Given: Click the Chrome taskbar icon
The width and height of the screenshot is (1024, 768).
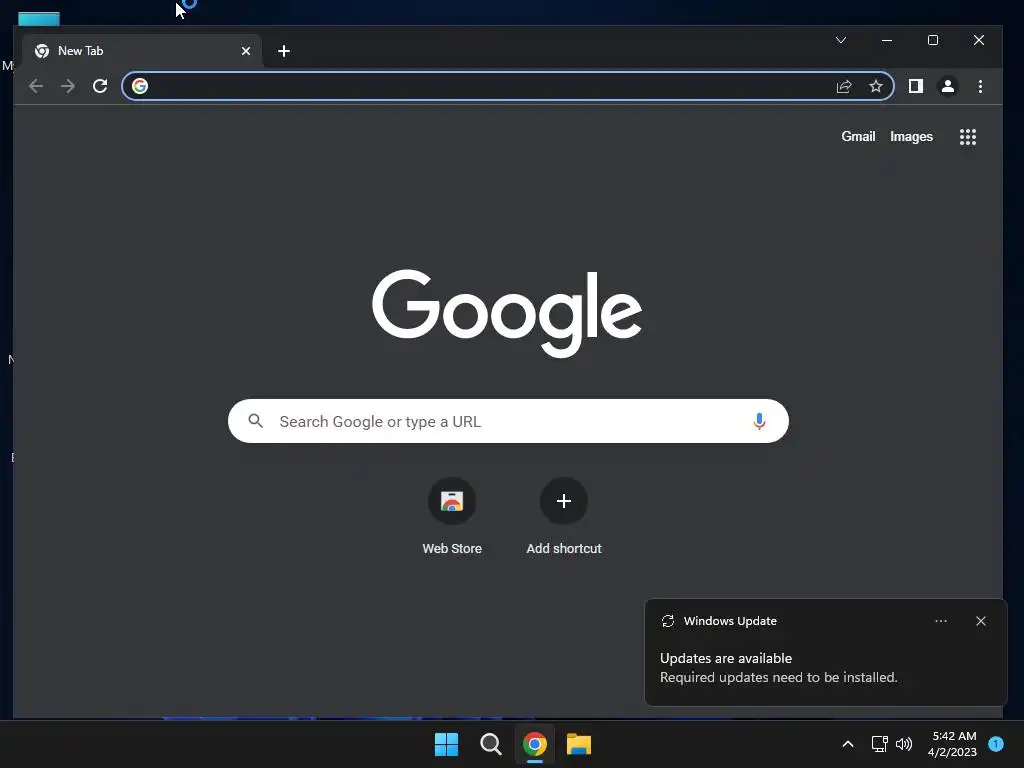Looking at the screenshot, I should tap(535, 744).
